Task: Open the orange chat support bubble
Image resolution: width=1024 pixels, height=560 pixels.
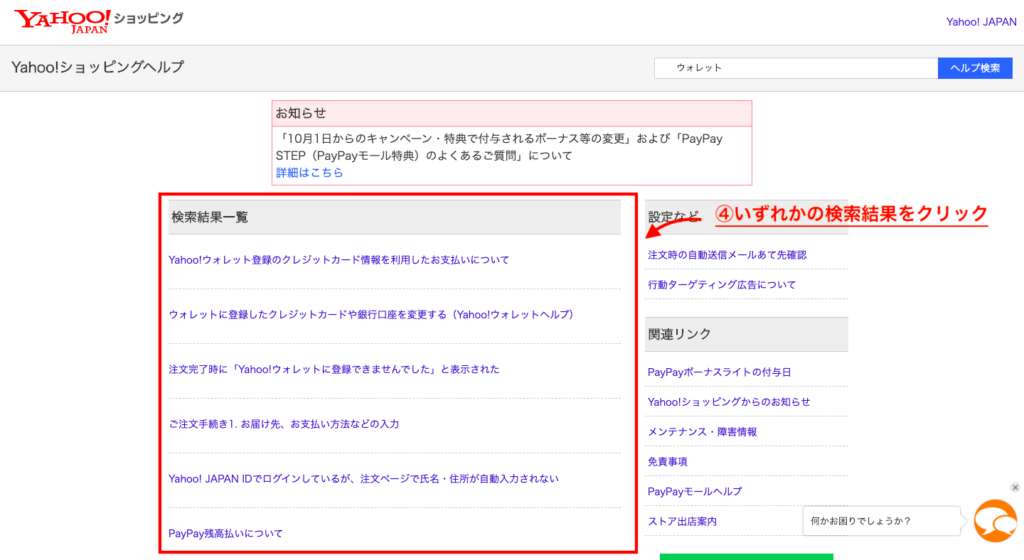Action: click(995, 521)
